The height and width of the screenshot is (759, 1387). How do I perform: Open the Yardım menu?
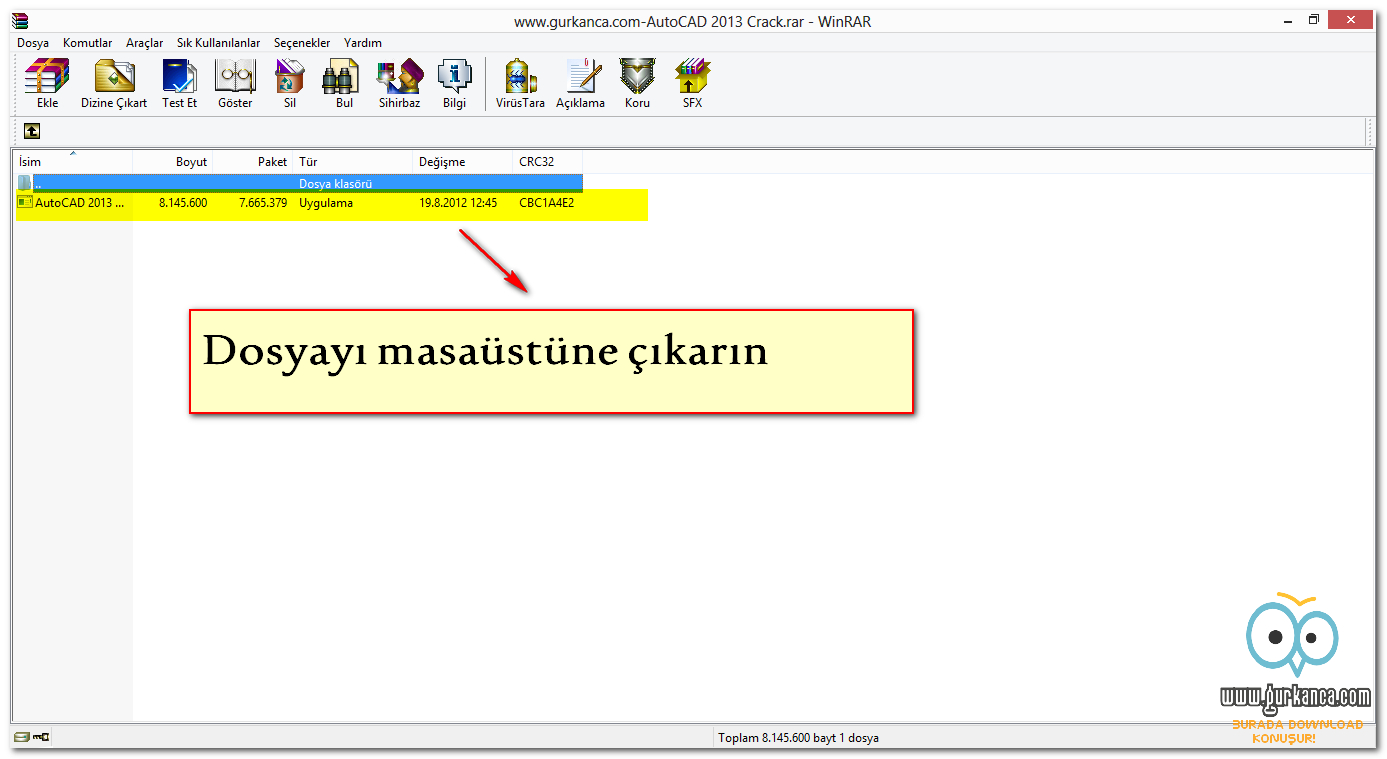click(363, 43)
